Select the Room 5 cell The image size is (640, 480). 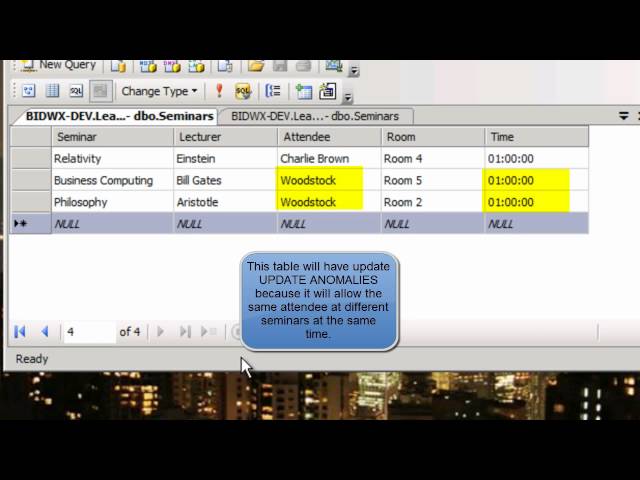433,180
